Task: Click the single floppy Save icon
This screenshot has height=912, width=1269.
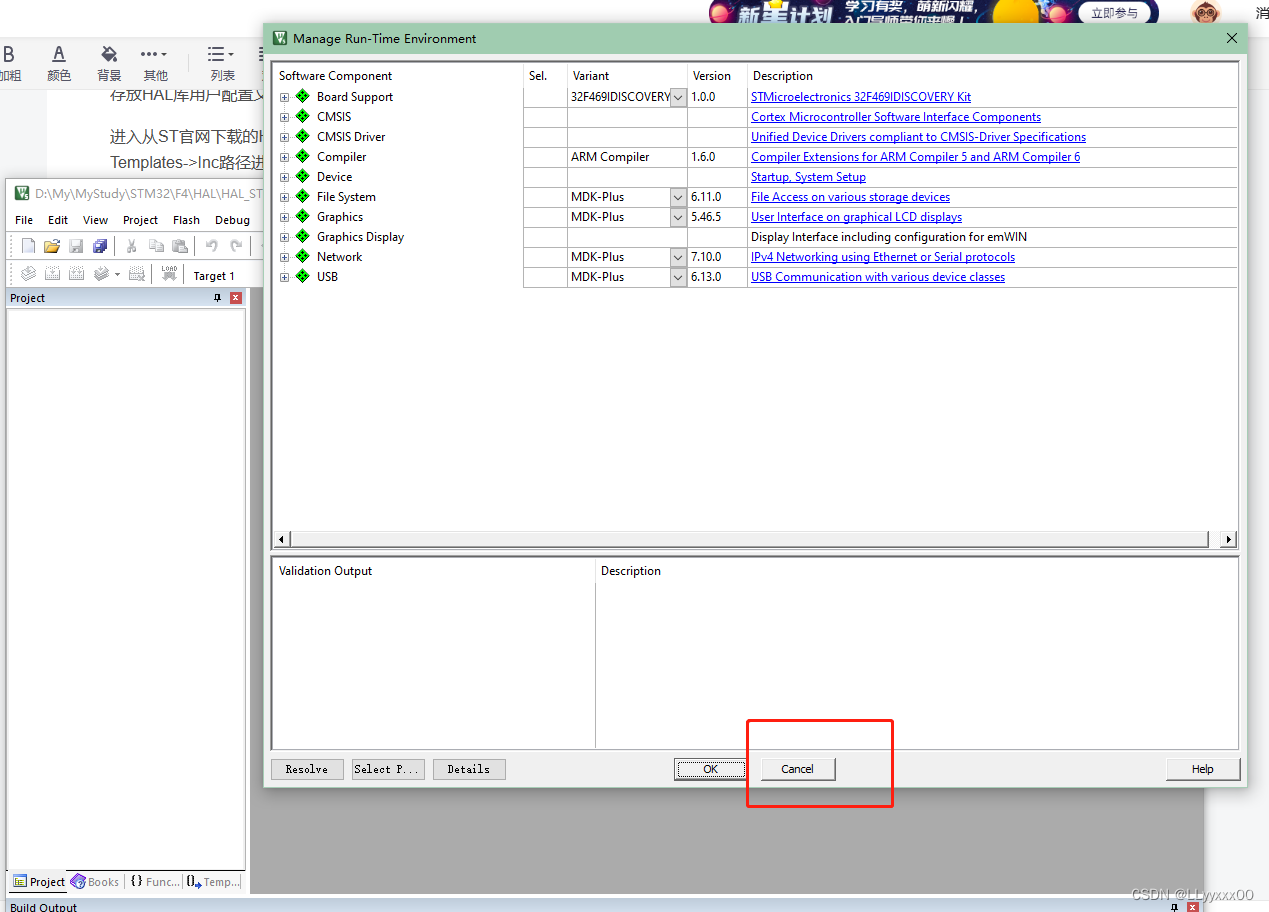Action: coord(76,246)
